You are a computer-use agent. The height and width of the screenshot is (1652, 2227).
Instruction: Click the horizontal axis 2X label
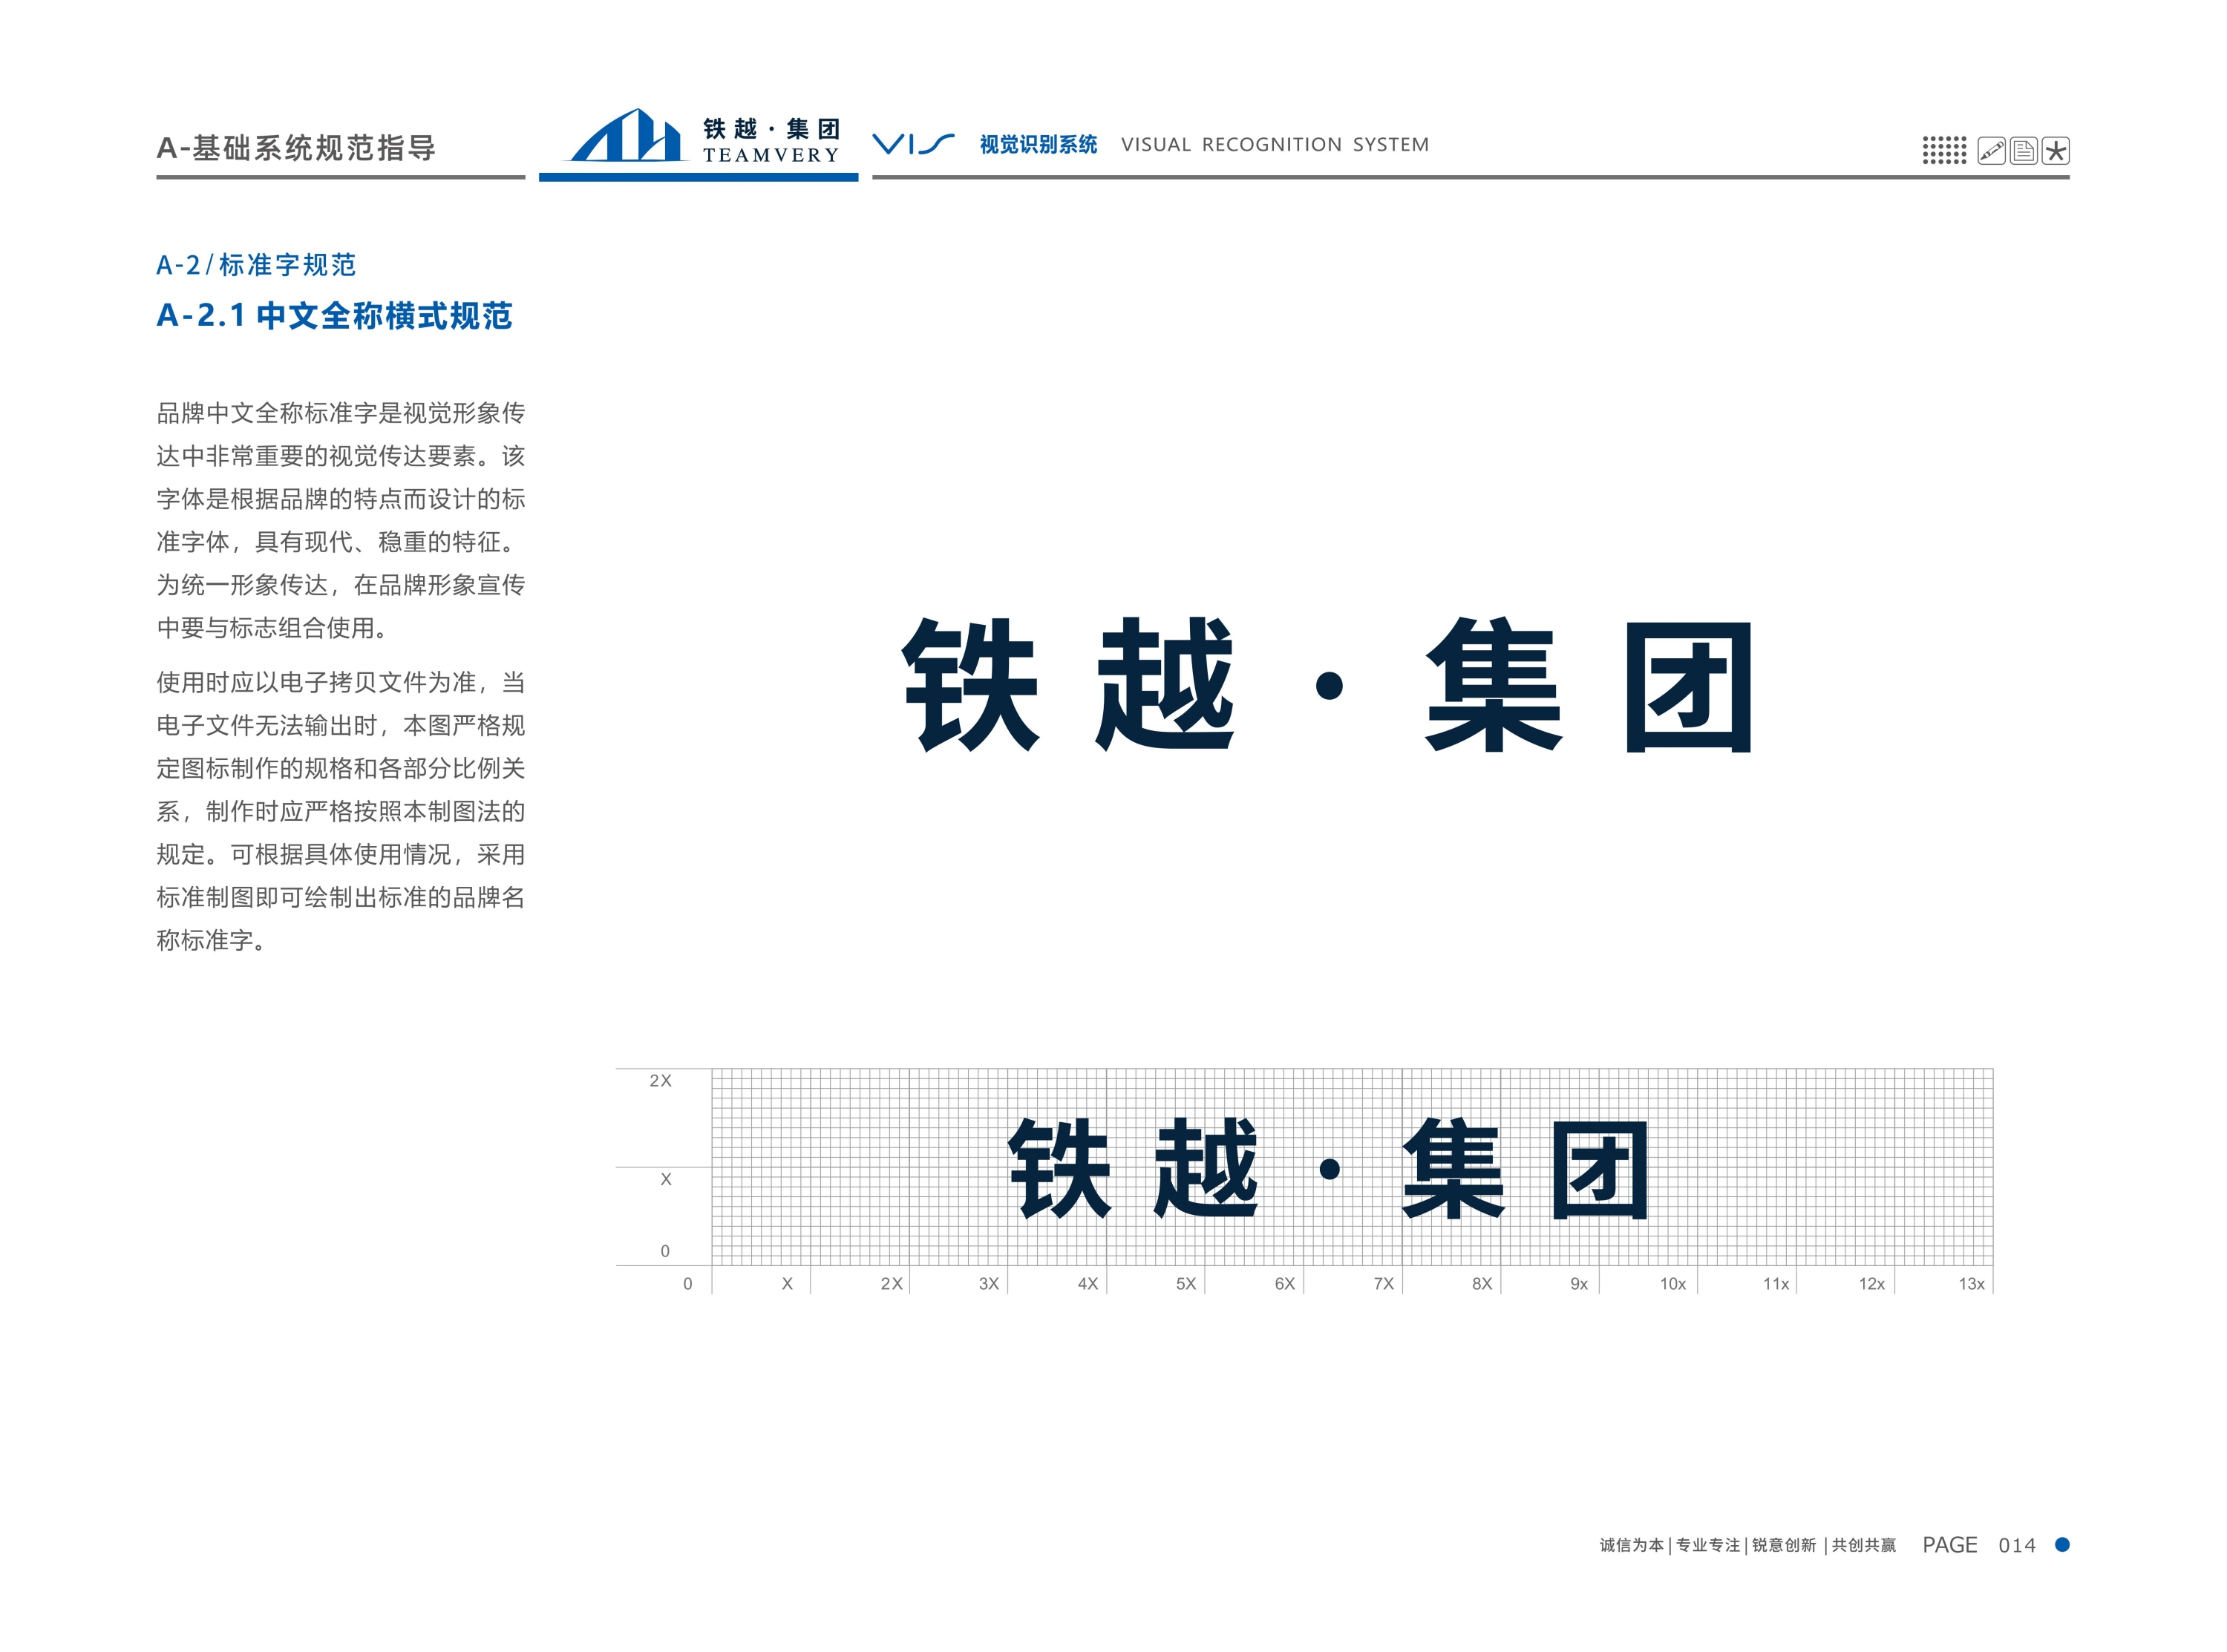point(891,1284)
